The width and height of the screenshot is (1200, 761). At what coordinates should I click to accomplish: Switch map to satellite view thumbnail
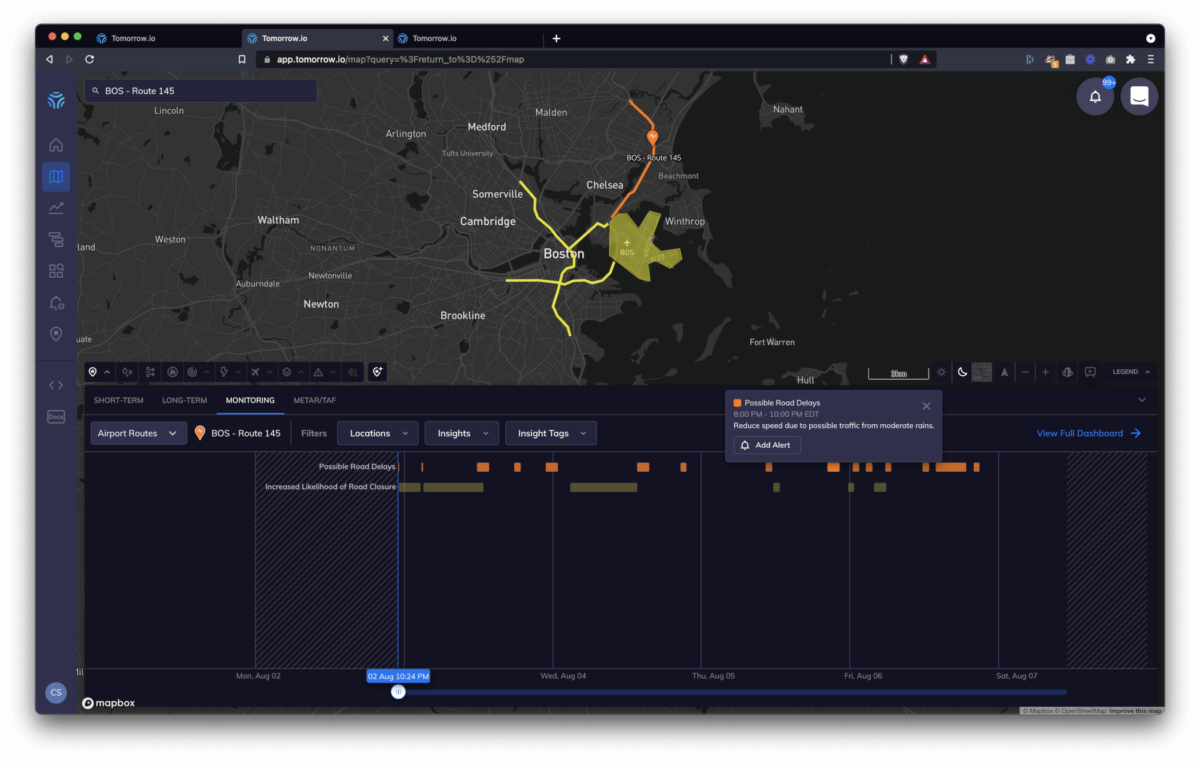pos(982,371)
